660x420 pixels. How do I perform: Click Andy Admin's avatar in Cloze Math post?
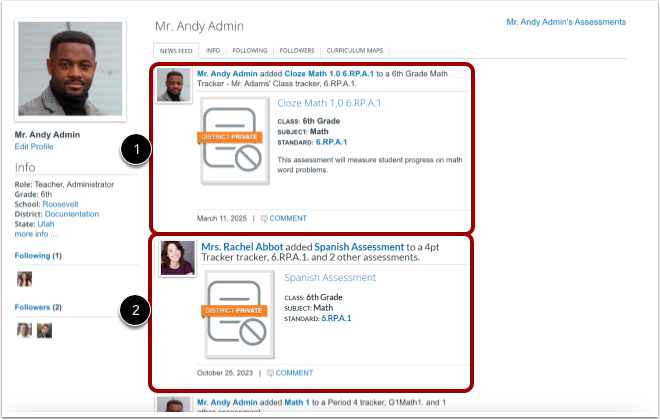click(x=173, y=85)
